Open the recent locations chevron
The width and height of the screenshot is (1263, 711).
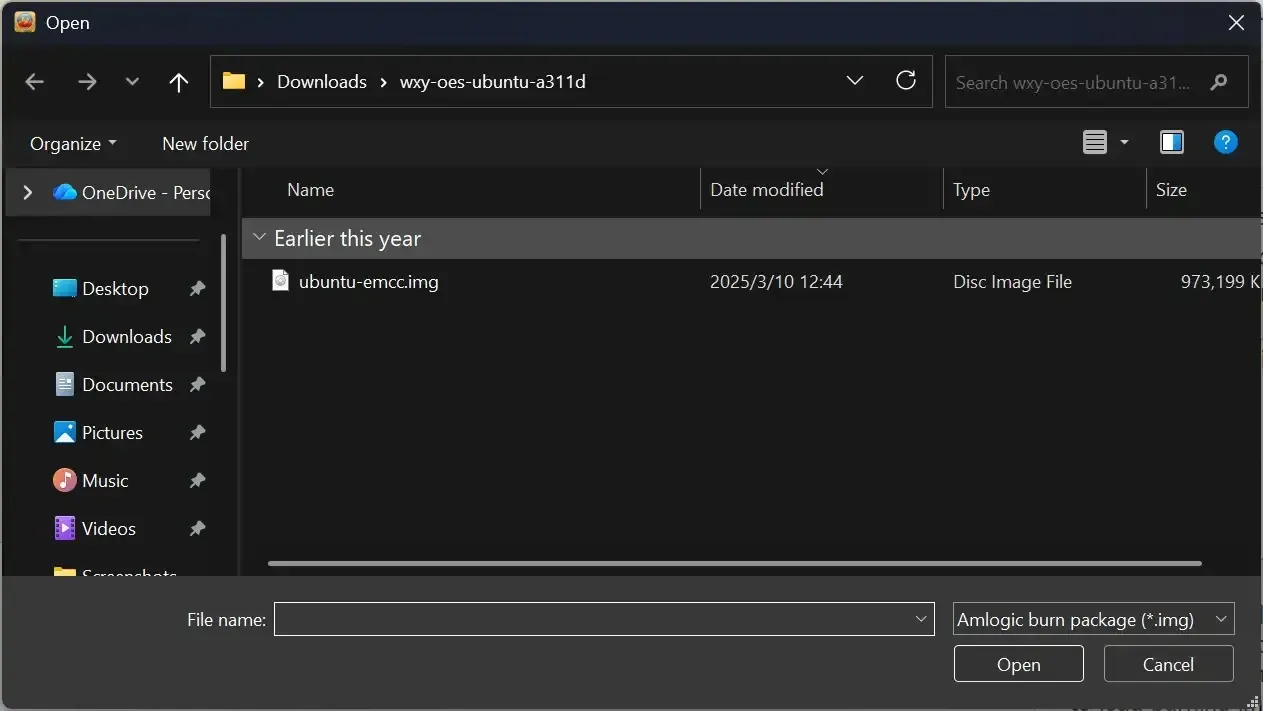point(132,82)
